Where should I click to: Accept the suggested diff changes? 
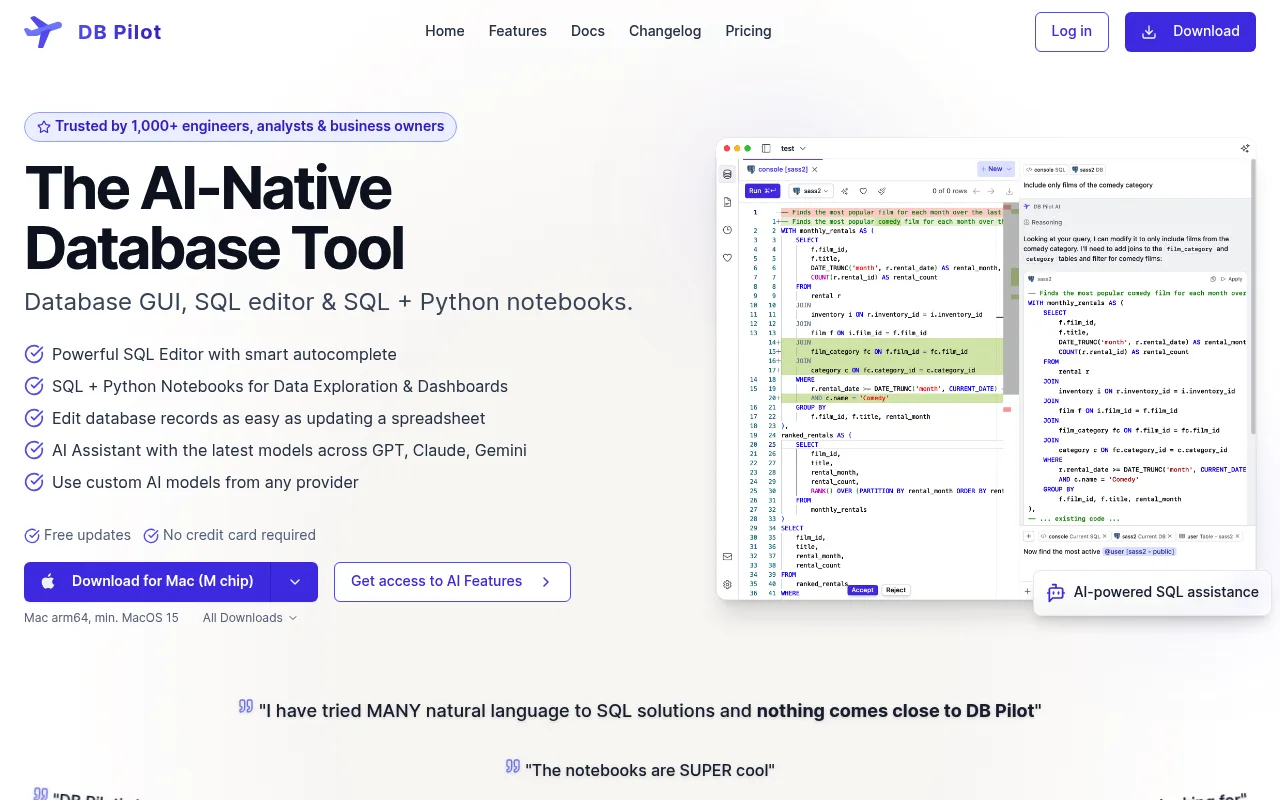pyautogui.click(x=862, y=590)
